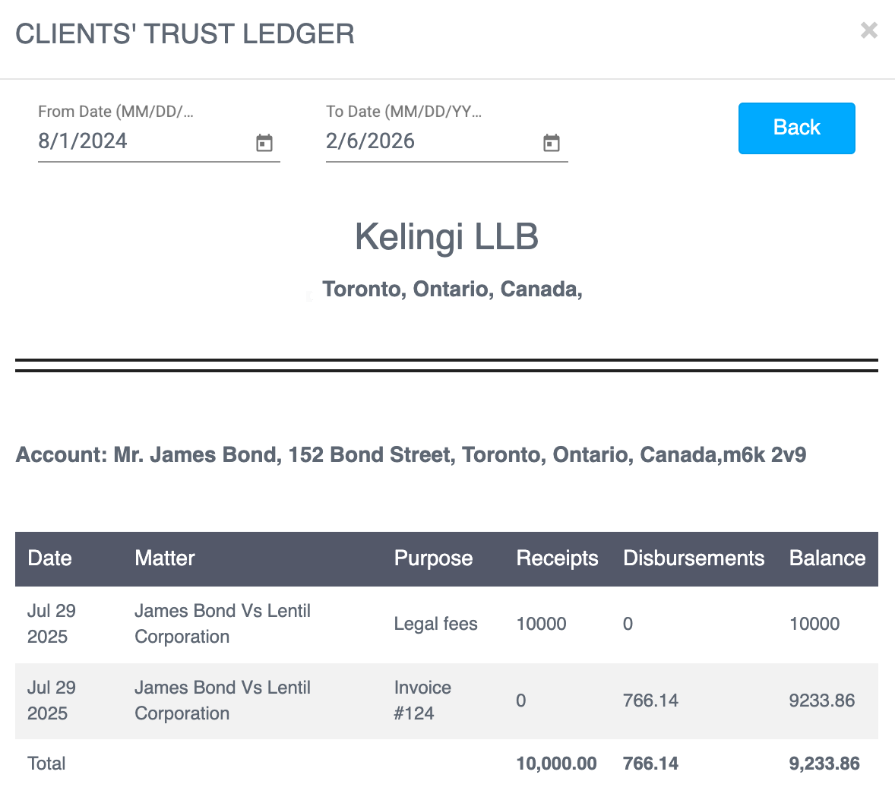Click the Purpose column header
This screenshot has width=895, height=812.
[433, 558]
